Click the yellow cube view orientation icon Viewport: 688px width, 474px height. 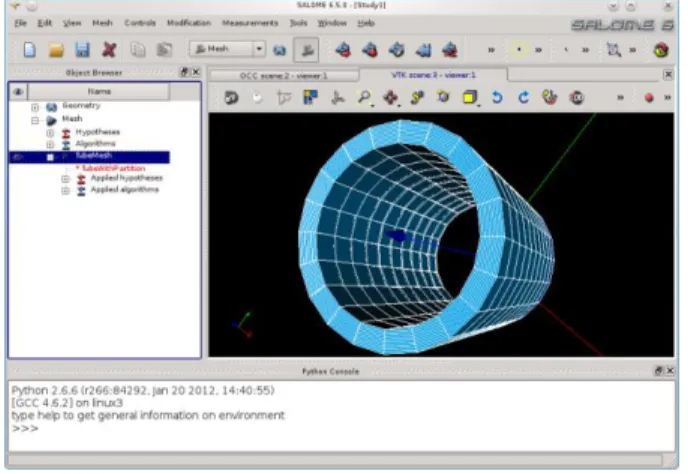469,97
